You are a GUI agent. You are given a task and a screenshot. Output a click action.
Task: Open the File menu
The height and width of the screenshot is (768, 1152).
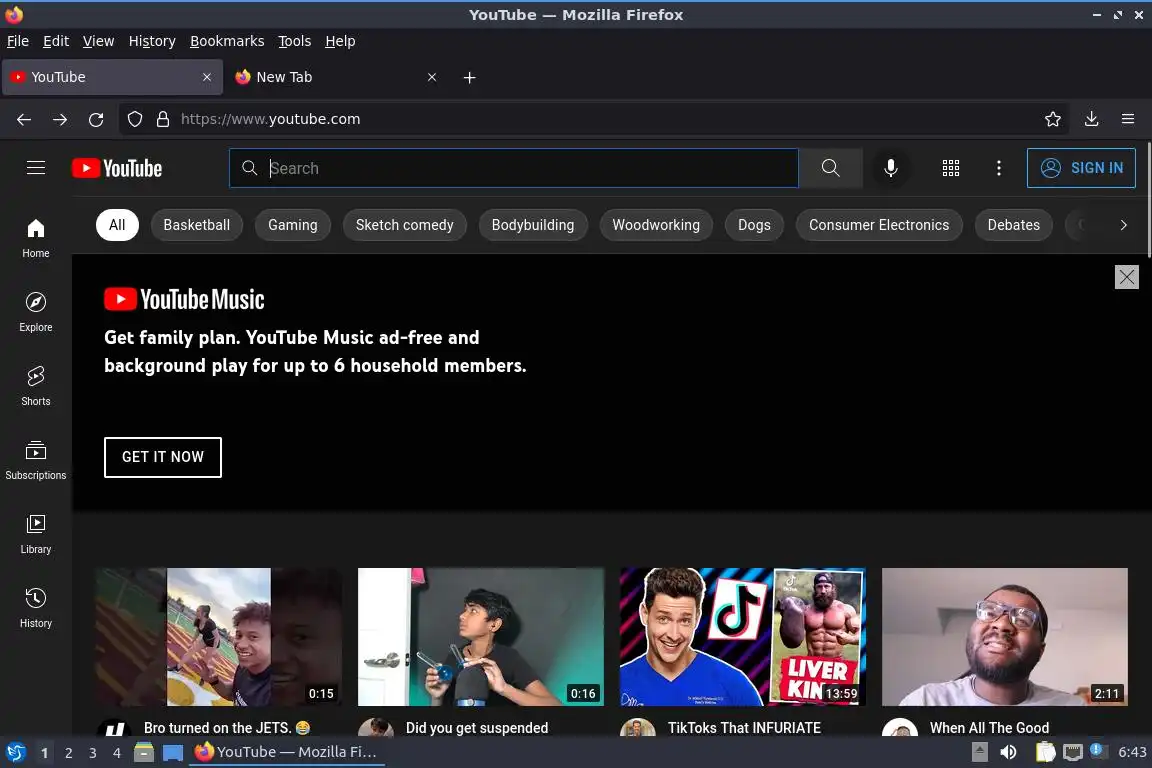[x=18, y=41]
